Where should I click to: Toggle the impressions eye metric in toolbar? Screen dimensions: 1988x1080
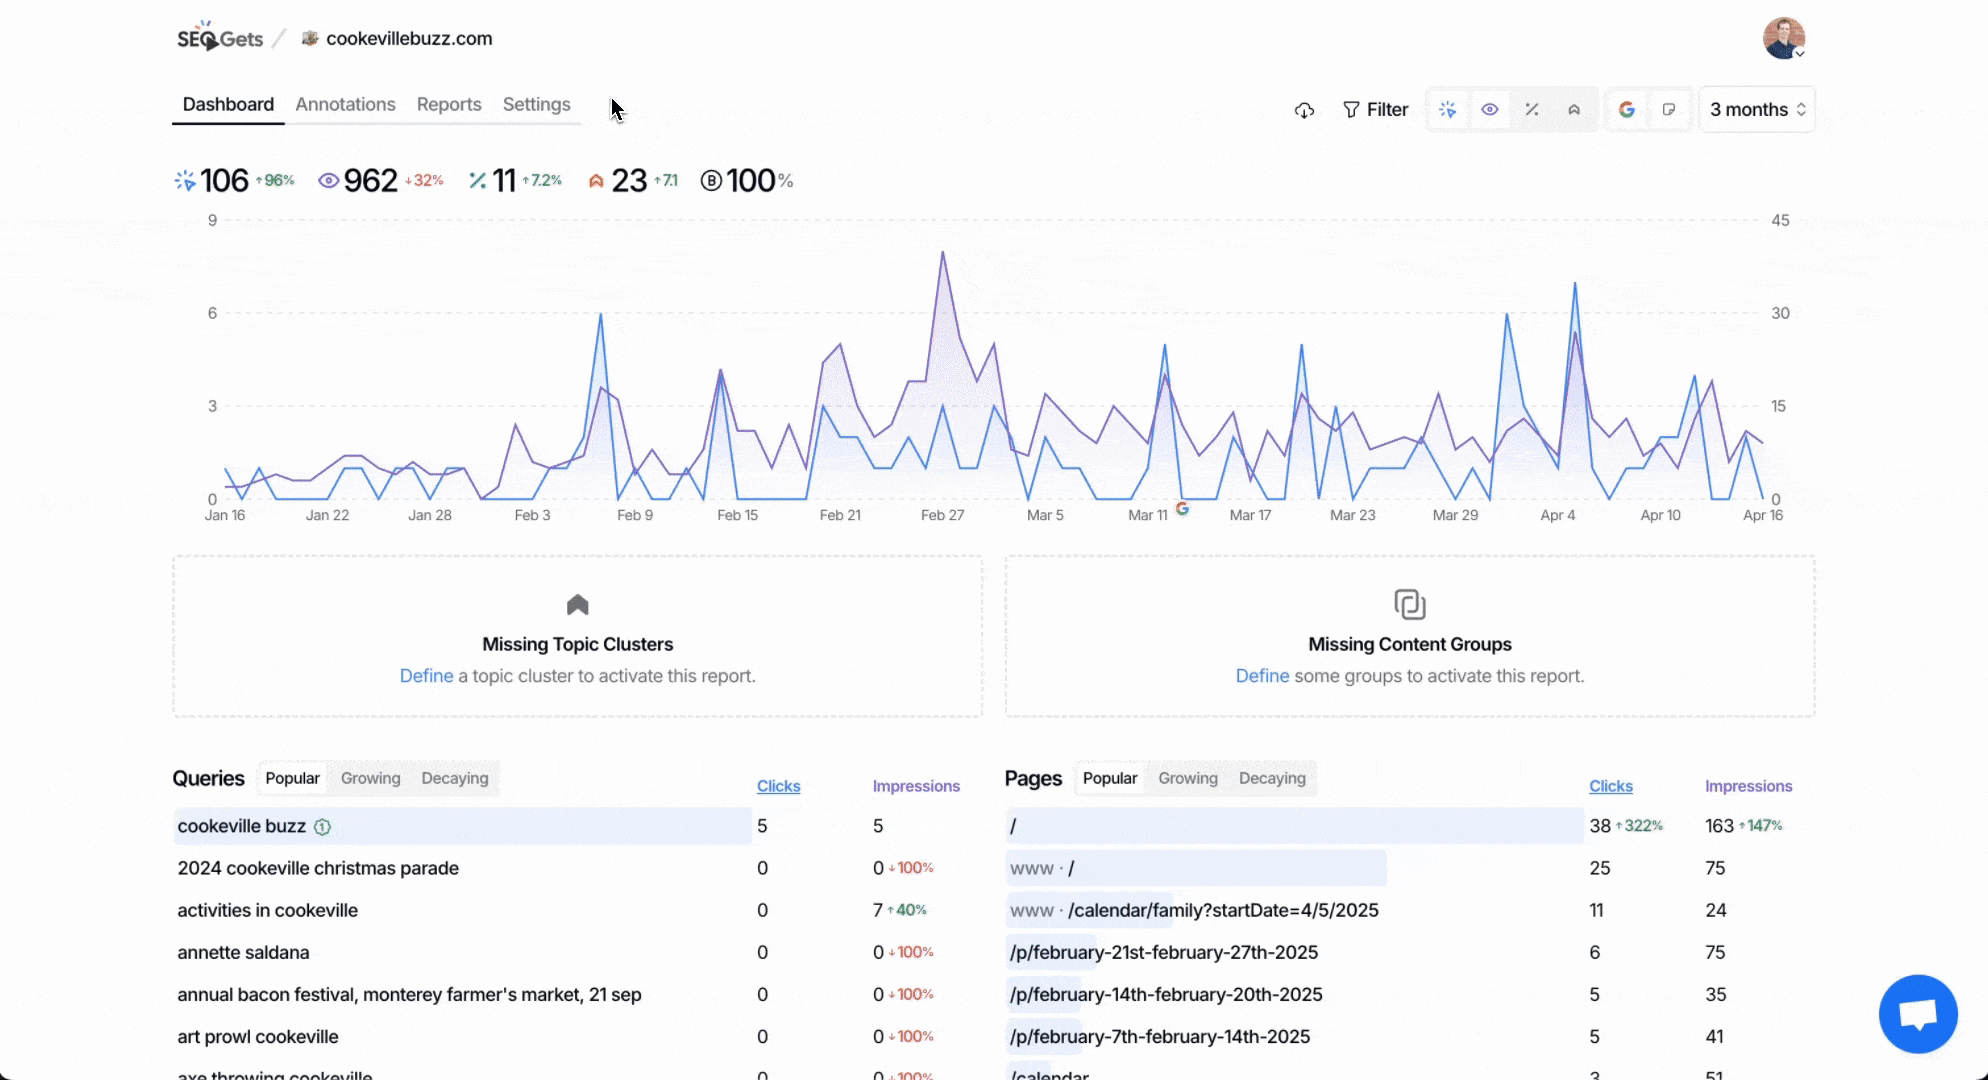pyautogui.click(x=1489, y=110)
